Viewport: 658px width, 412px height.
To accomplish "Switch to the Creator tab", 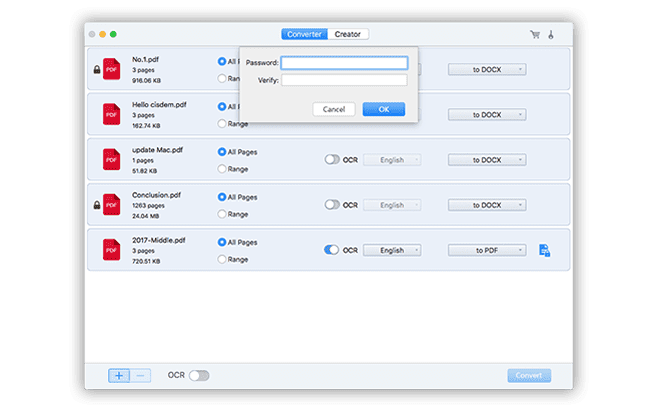I will pyautogui.click(x=348, y=34).
